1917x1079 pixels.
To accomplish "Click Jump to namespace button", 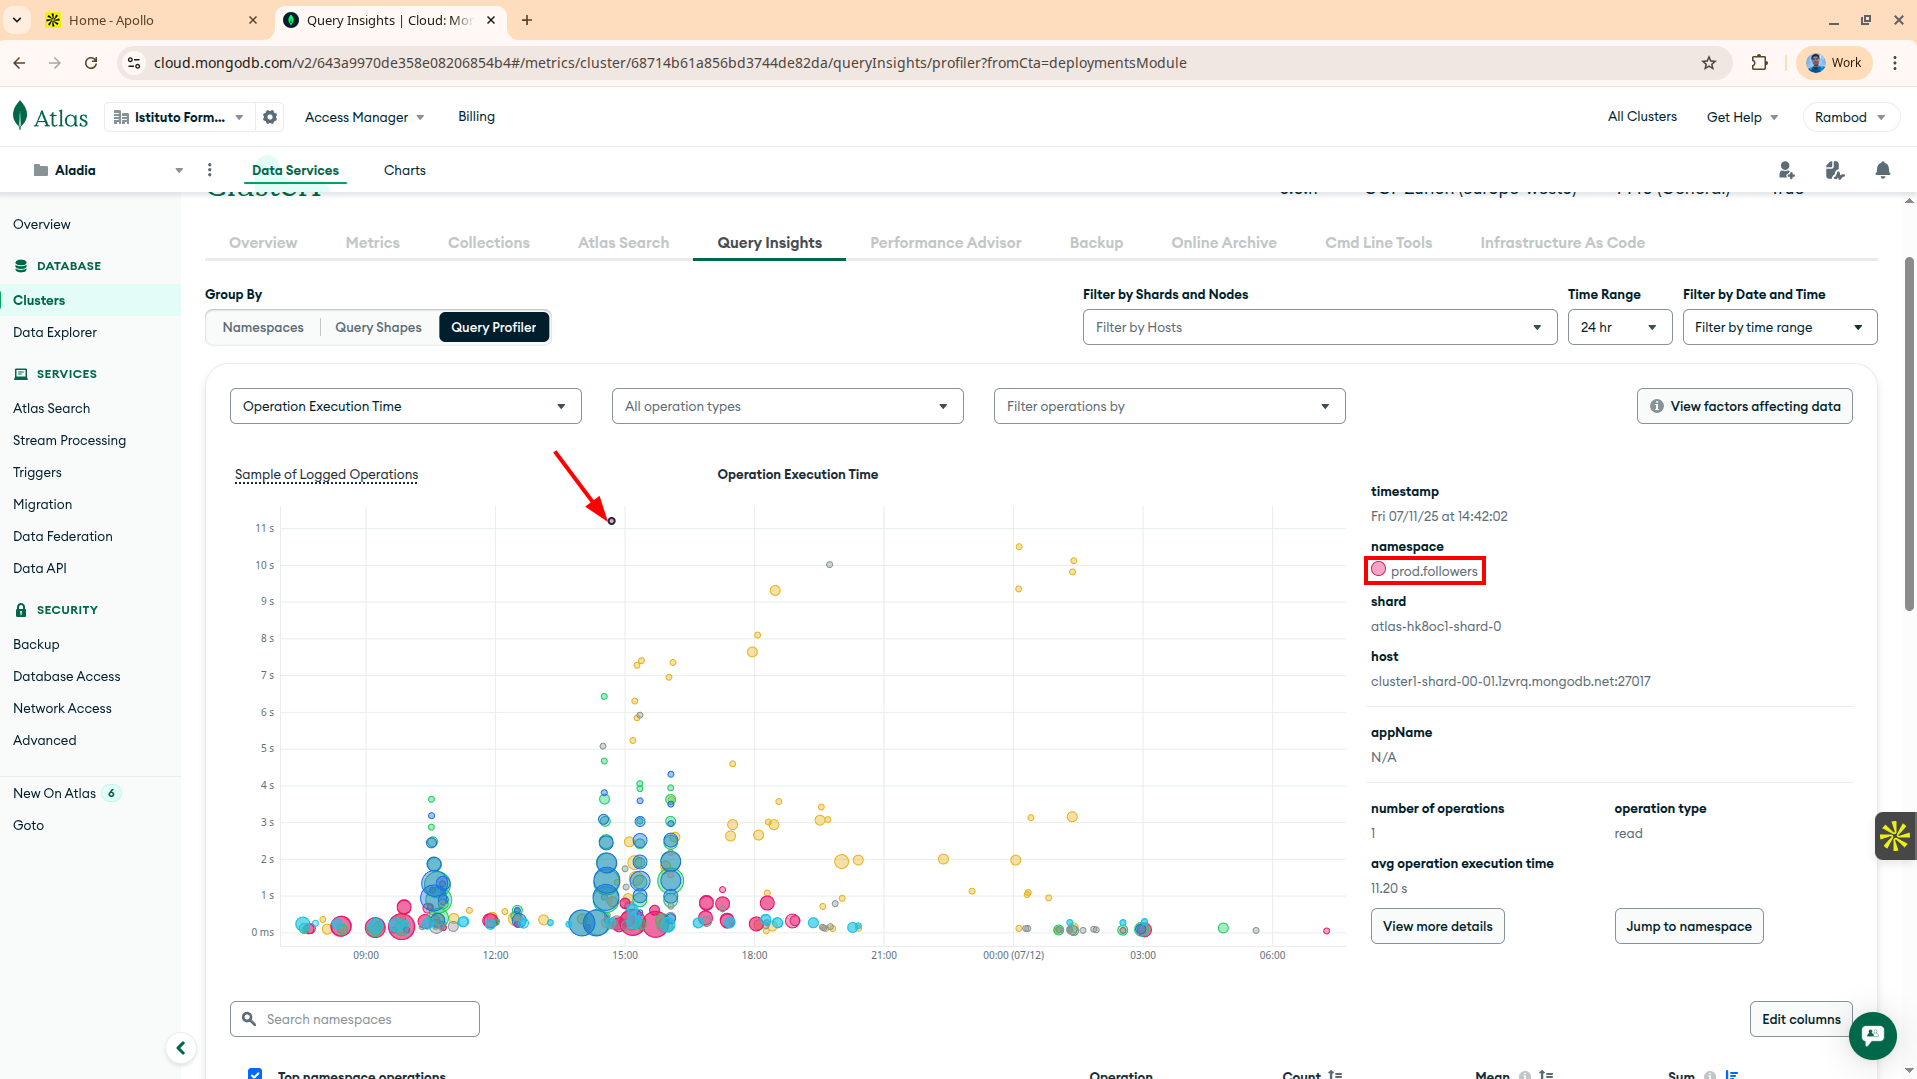I will (1688, 926).
